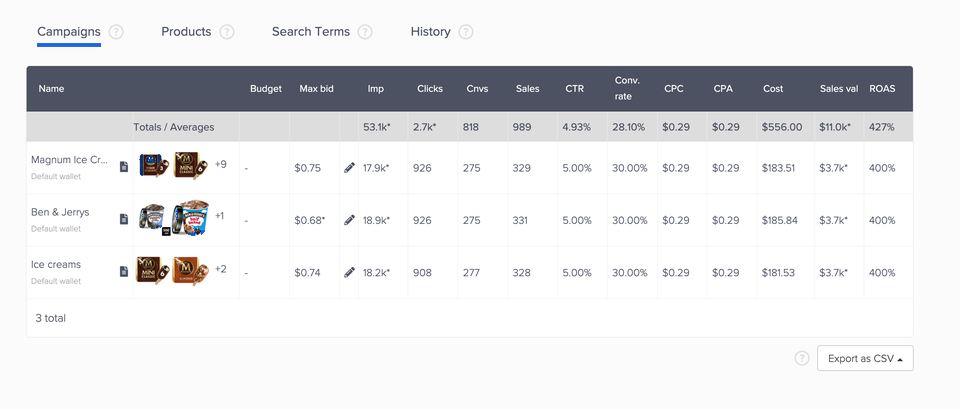Open the Ben & Jerrys campaign name

[60, 212]
